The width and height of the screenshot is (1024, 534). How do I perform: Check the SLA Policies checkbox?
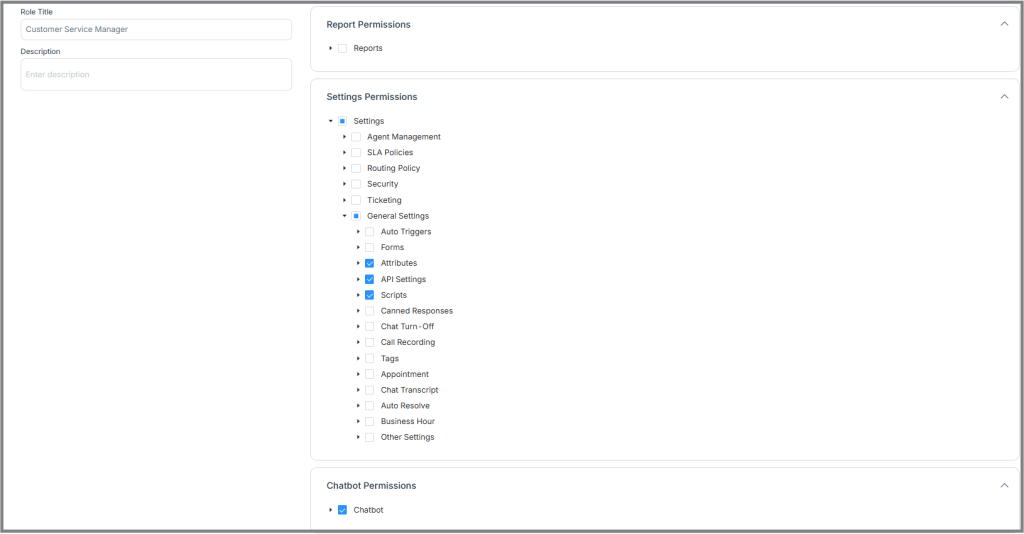point(356,153)
